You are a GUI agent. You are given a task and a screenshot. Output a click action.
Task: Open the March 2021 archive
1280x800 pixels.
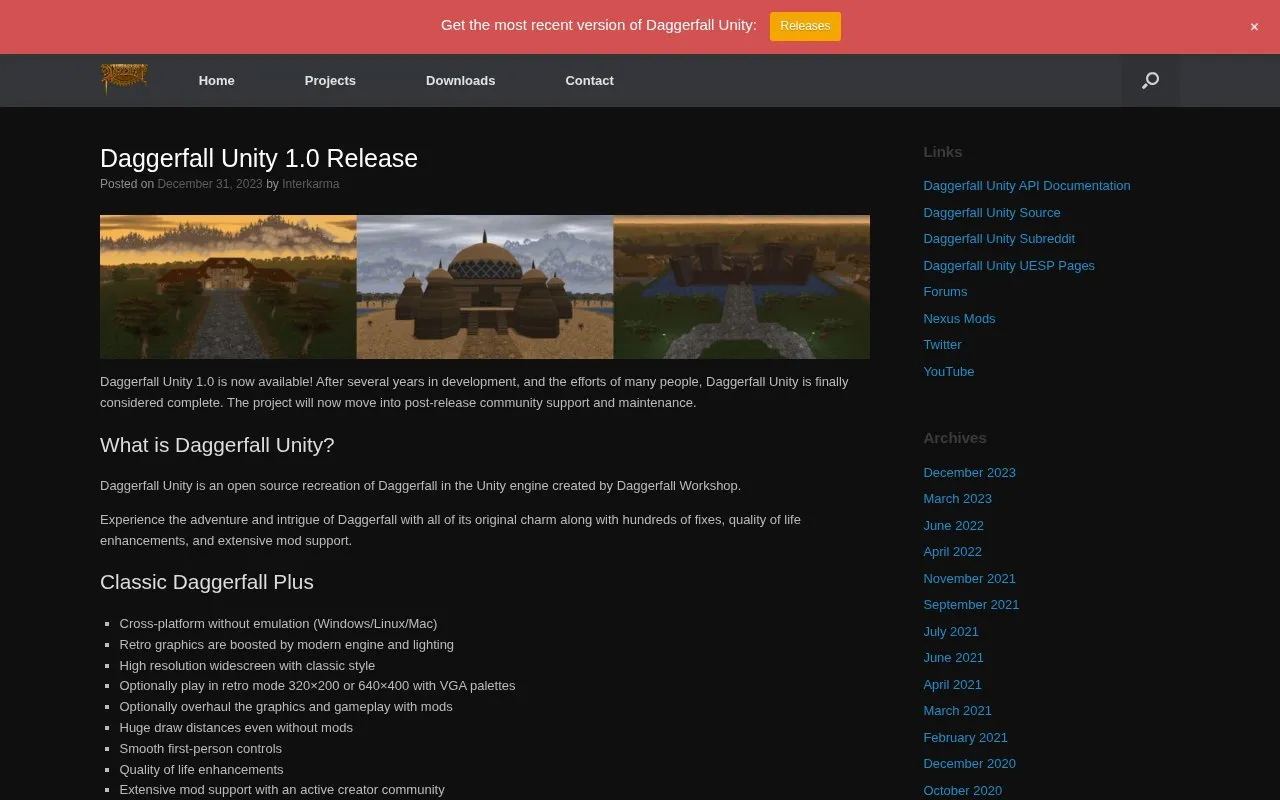click(x=957, y=710)
